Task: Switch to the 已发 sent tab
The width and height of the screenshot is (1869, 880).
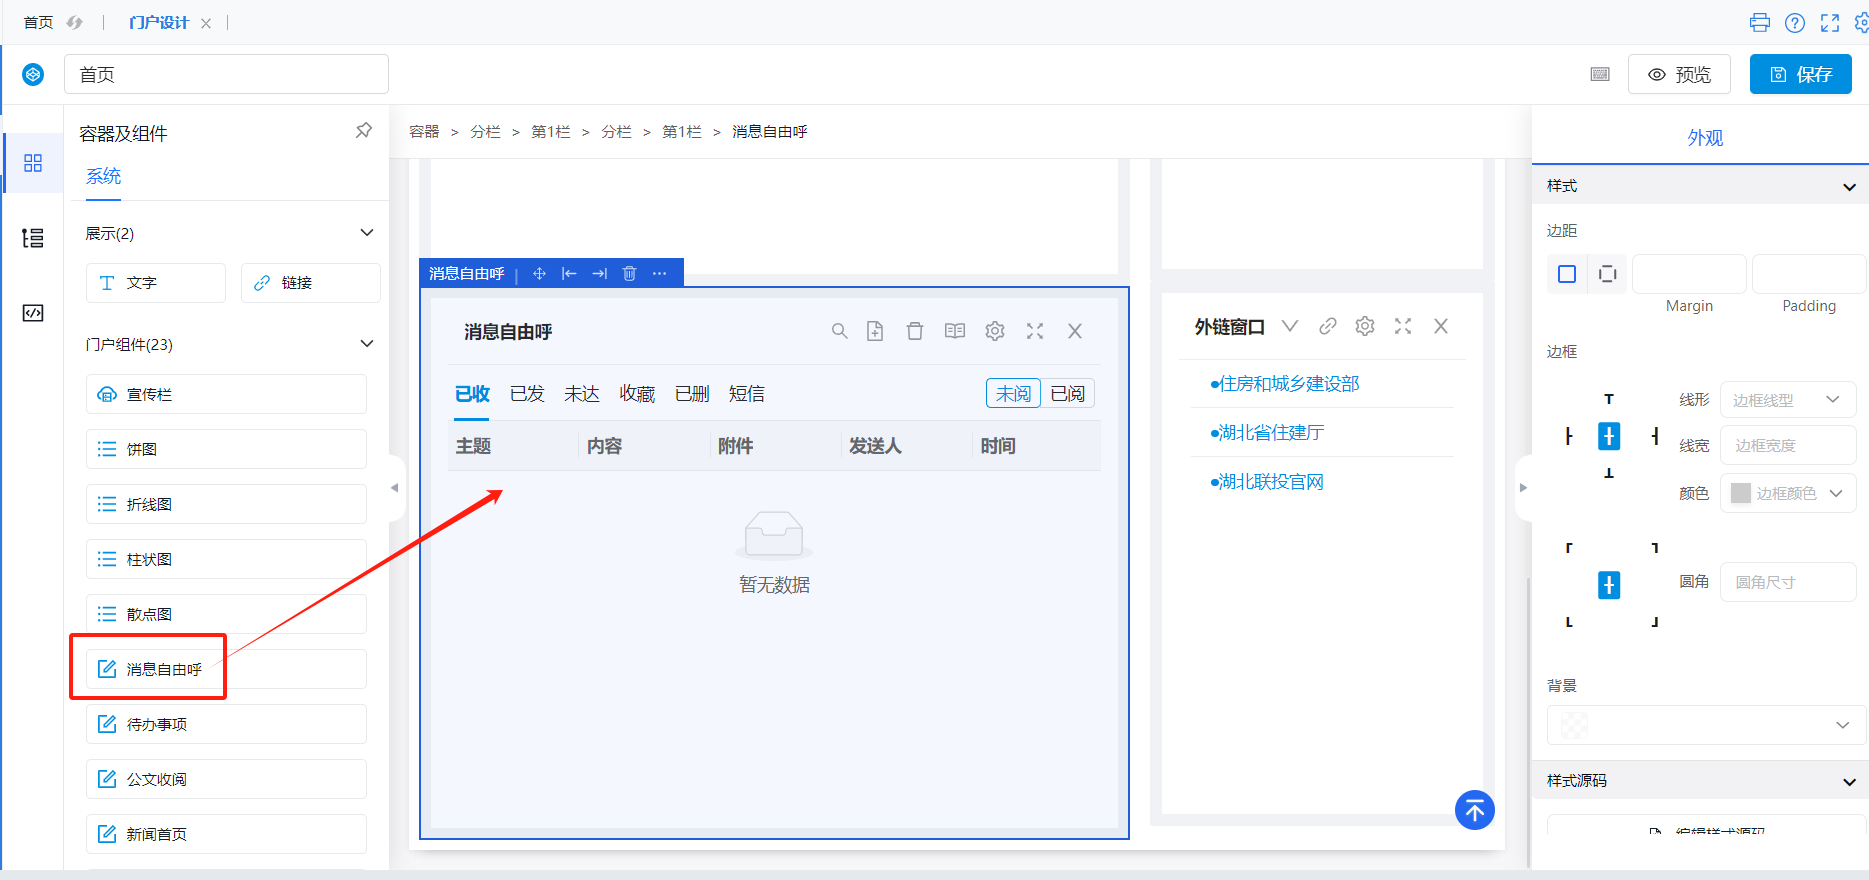Action: 527,394
